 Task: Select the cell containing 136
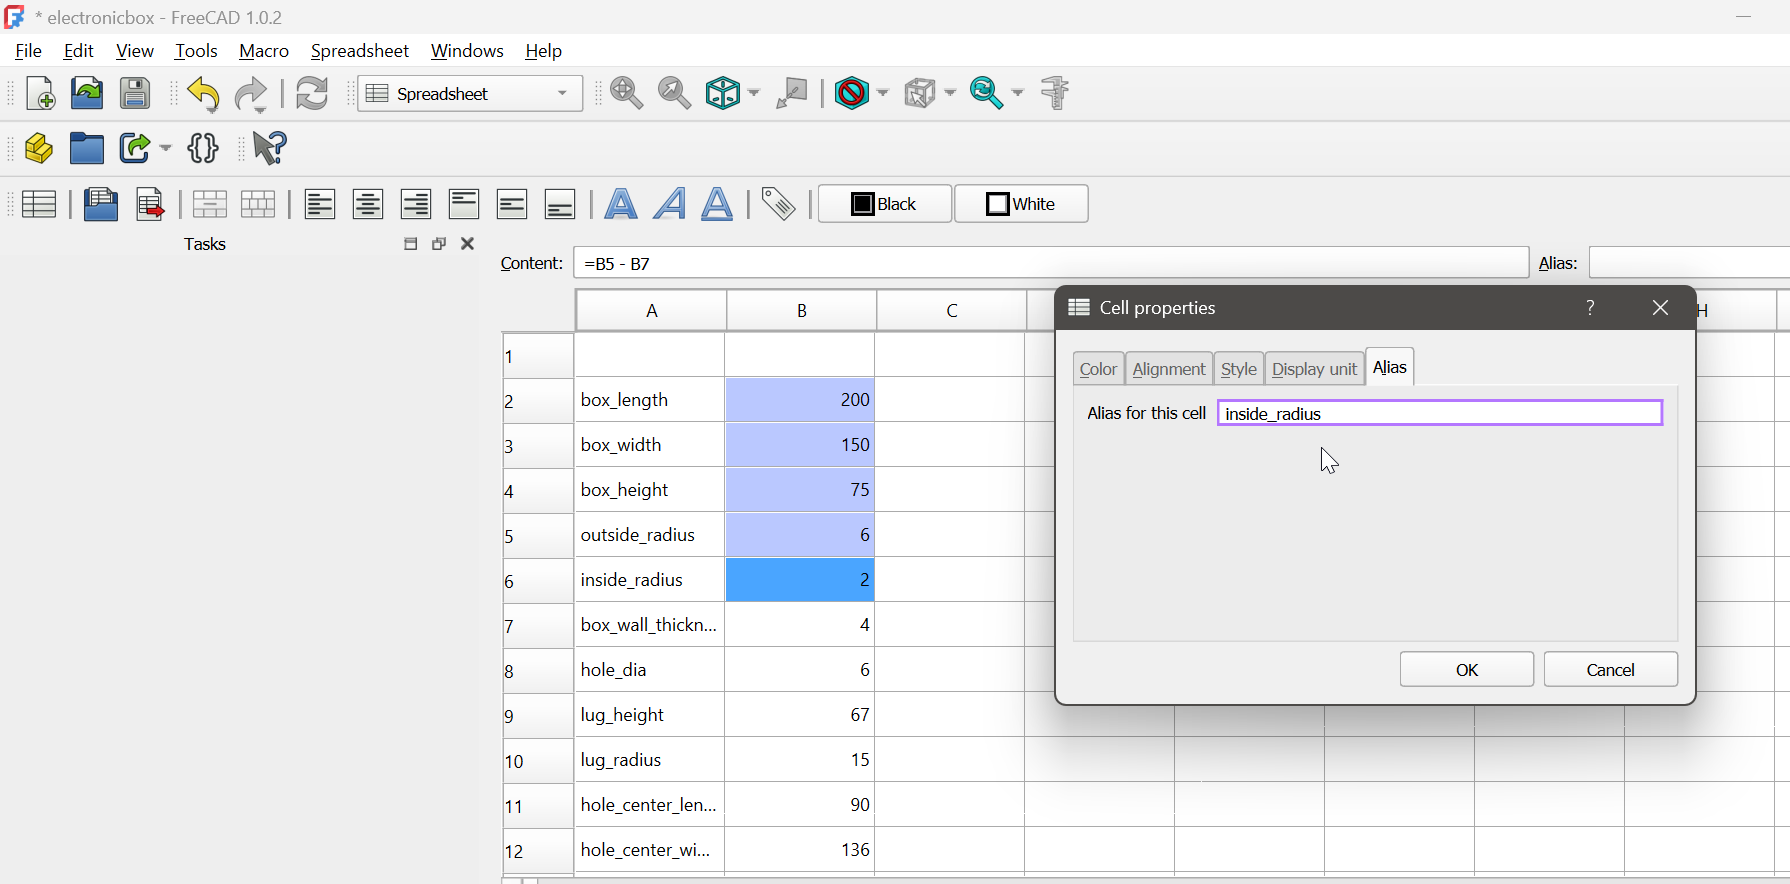(800, 850)
